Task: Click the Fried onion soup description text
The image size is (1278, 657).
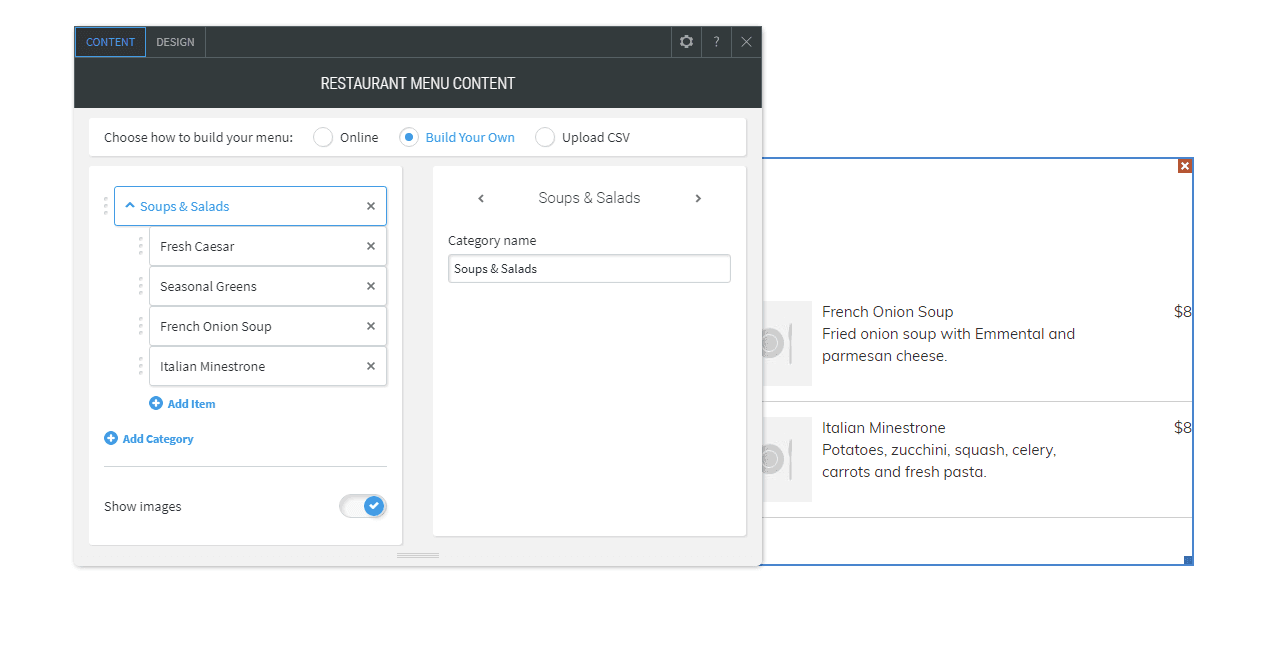Action: (948, 345)
